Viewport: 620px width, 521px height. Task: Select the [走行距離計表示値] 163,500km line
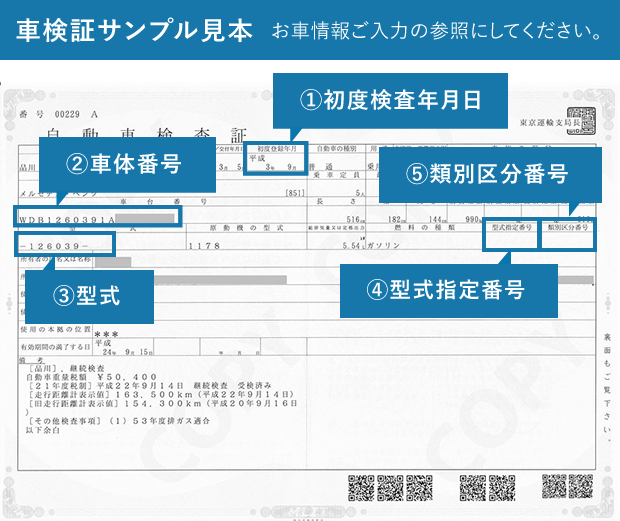(x=161, y=395)
